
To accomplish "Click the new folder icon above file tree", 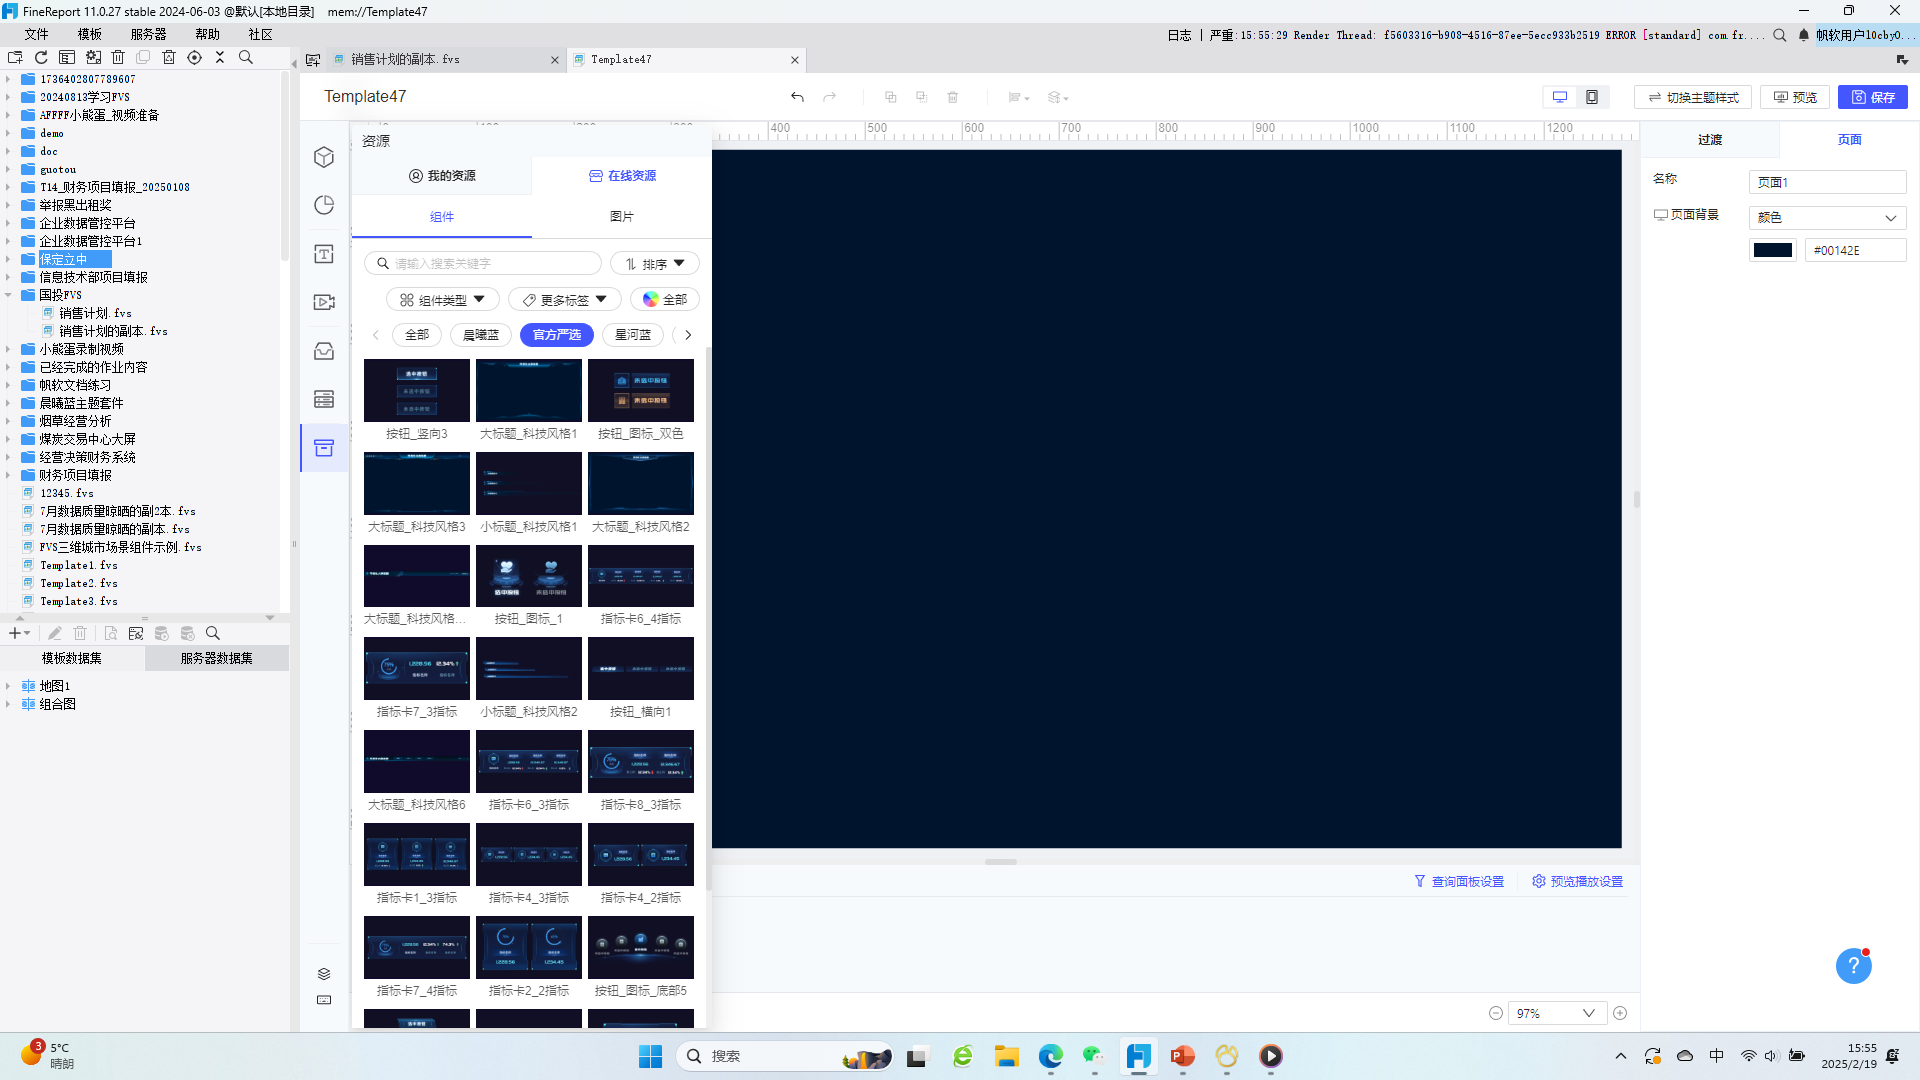I will pyautogui.click(x=15, y=57).
